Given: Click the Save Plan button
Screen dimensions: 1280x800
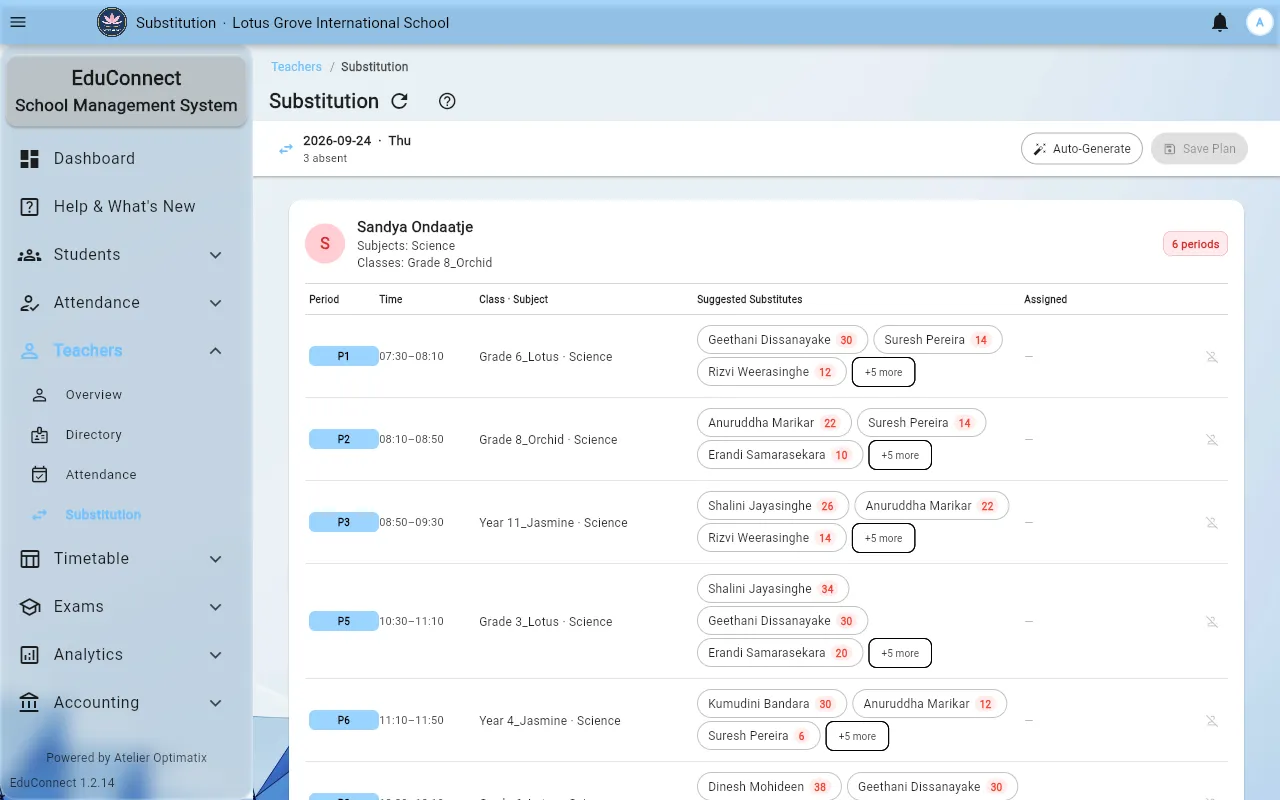Looking at the screenshot, I should coord(1199,148).
